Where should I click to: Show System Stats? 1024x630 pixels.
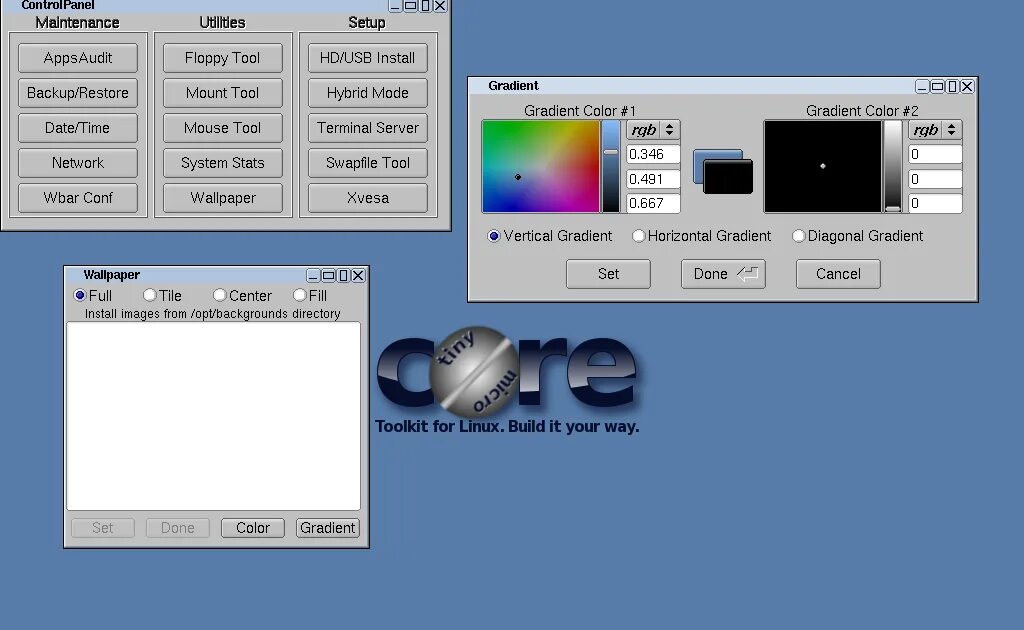click(223, 163)
